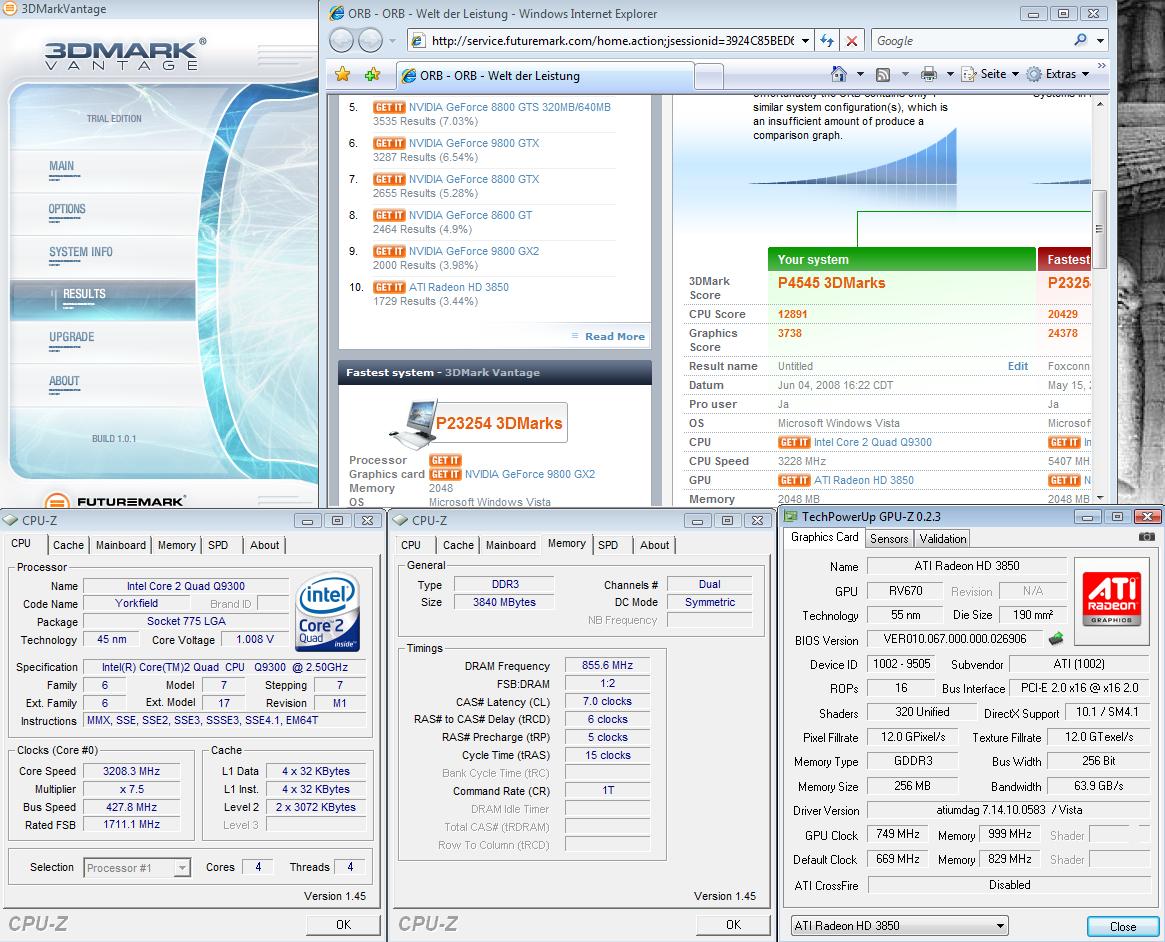Image resolution: width=1165 pixels, height=942 pixels.
Task: Click the Intel Core 2 Quad logo in CPU-Z
Action: [328, 612]
